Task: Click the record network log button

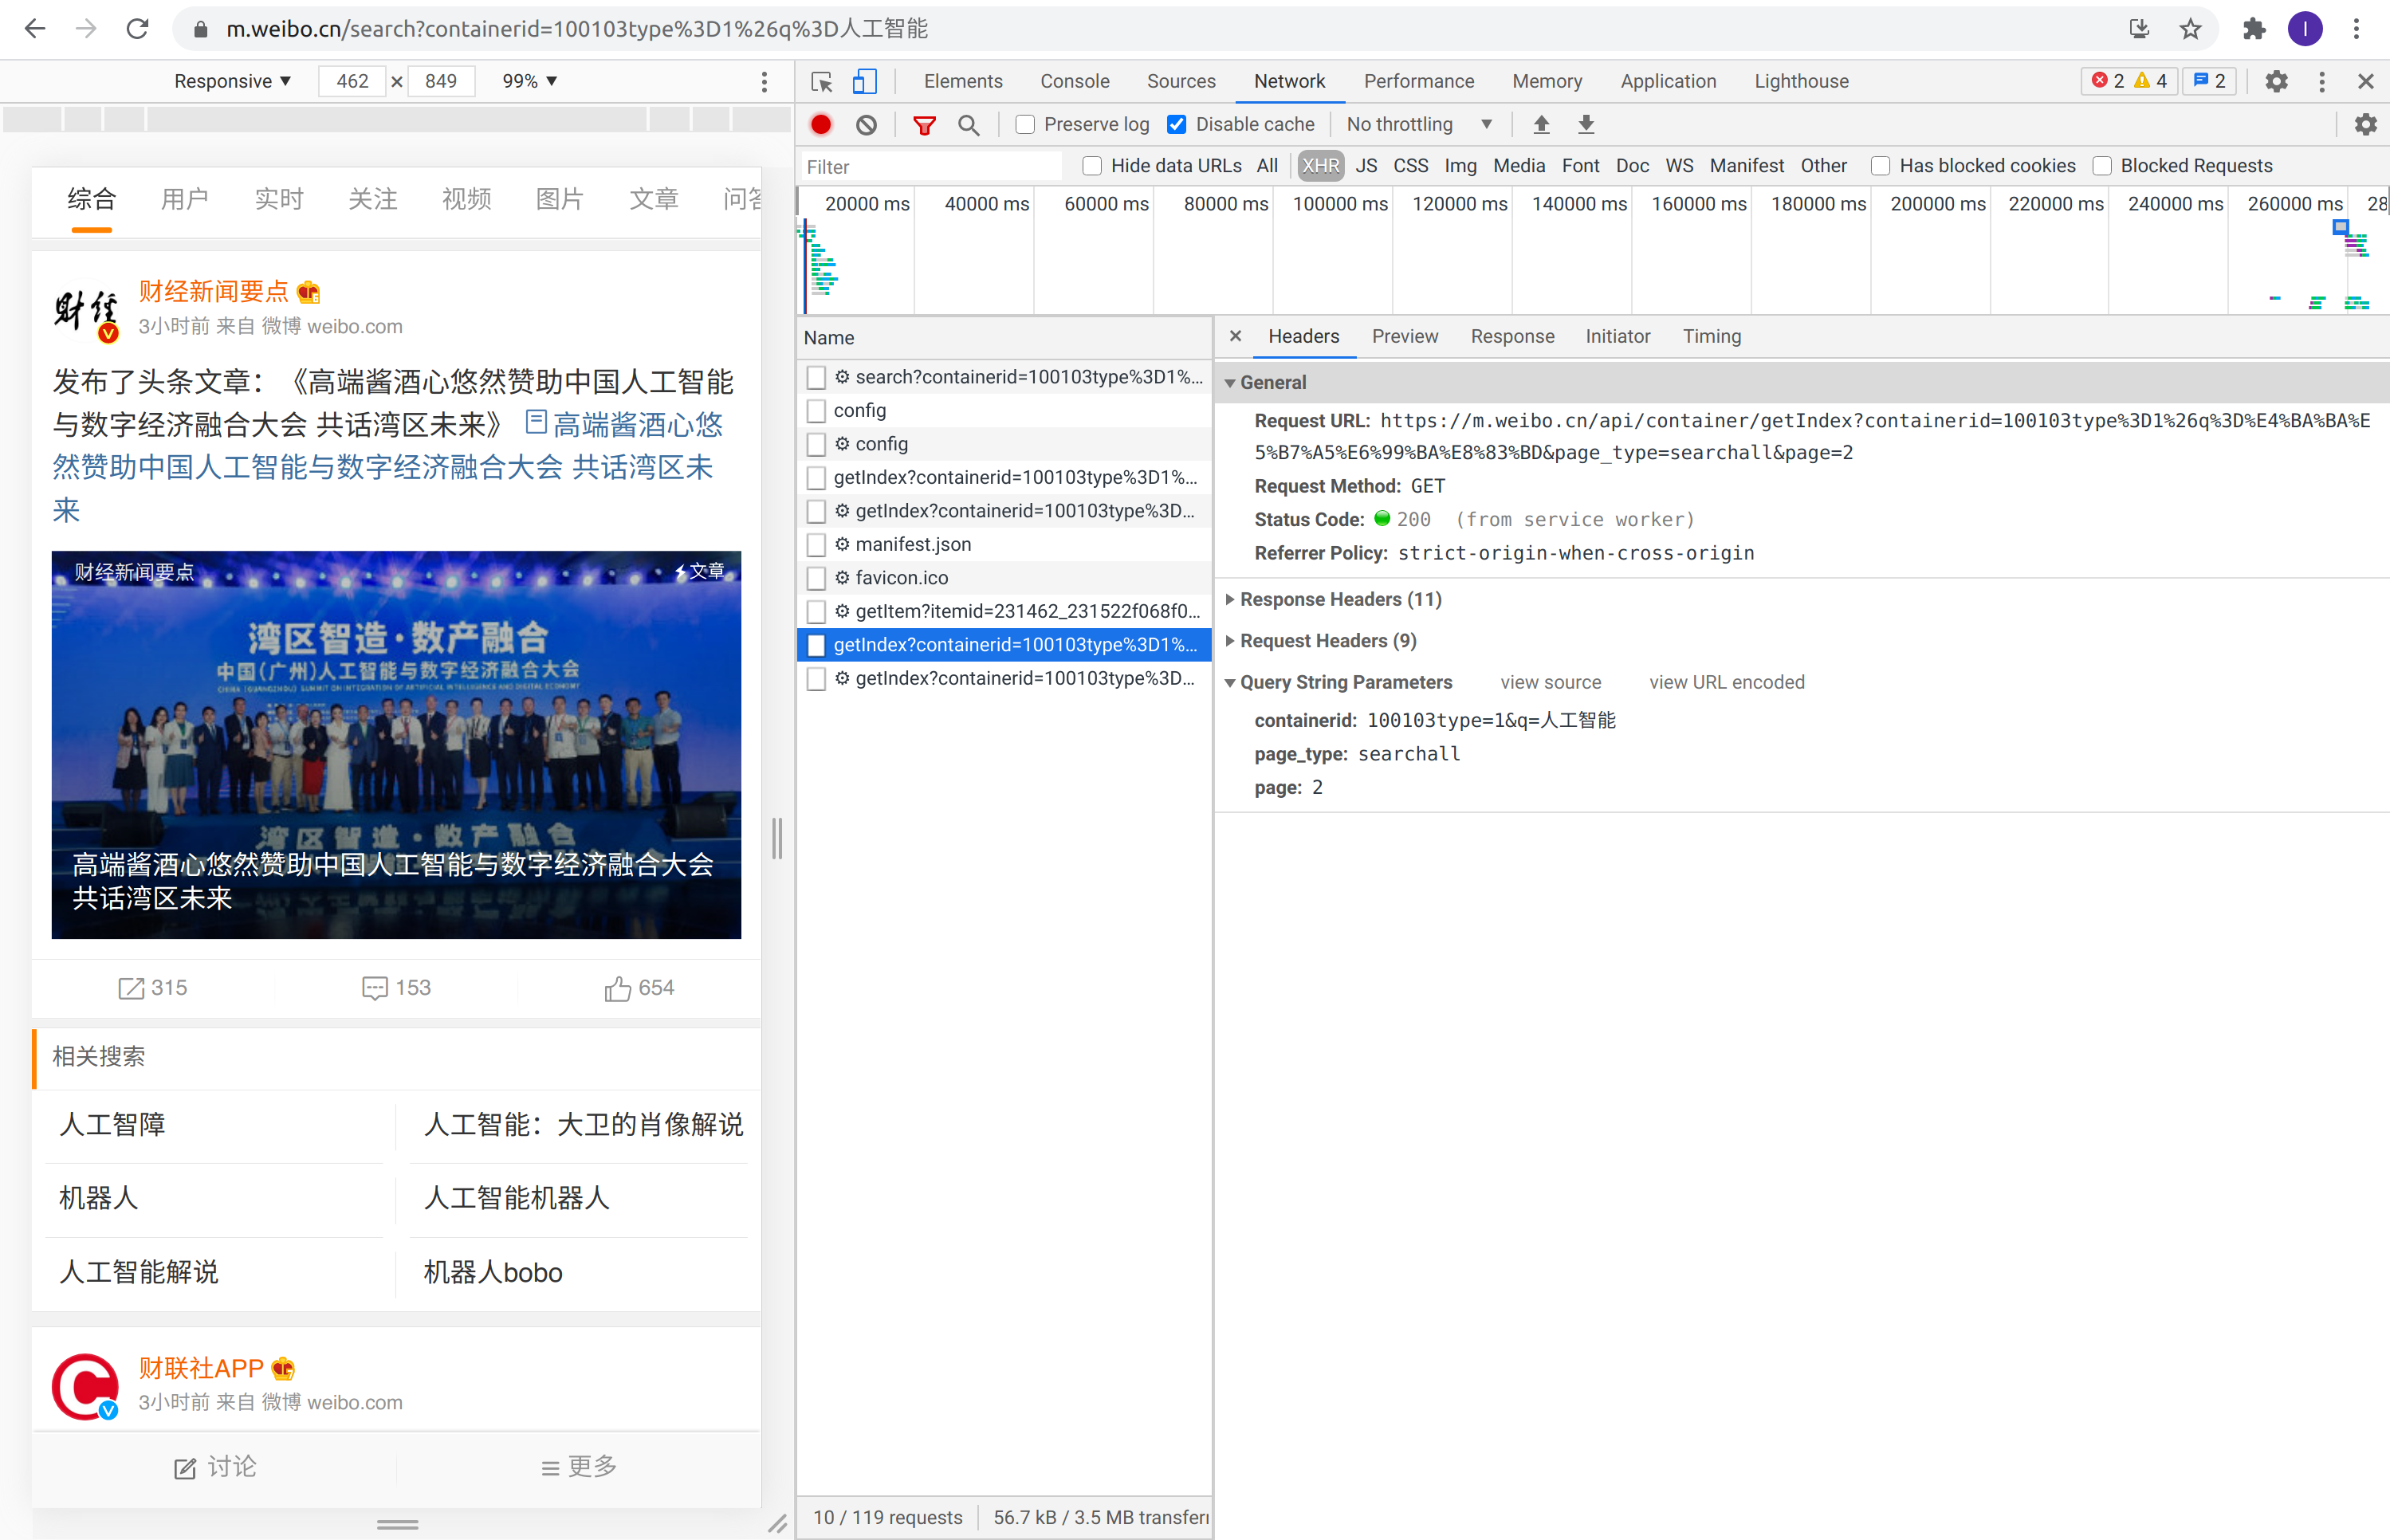Action: pos(821,124)
